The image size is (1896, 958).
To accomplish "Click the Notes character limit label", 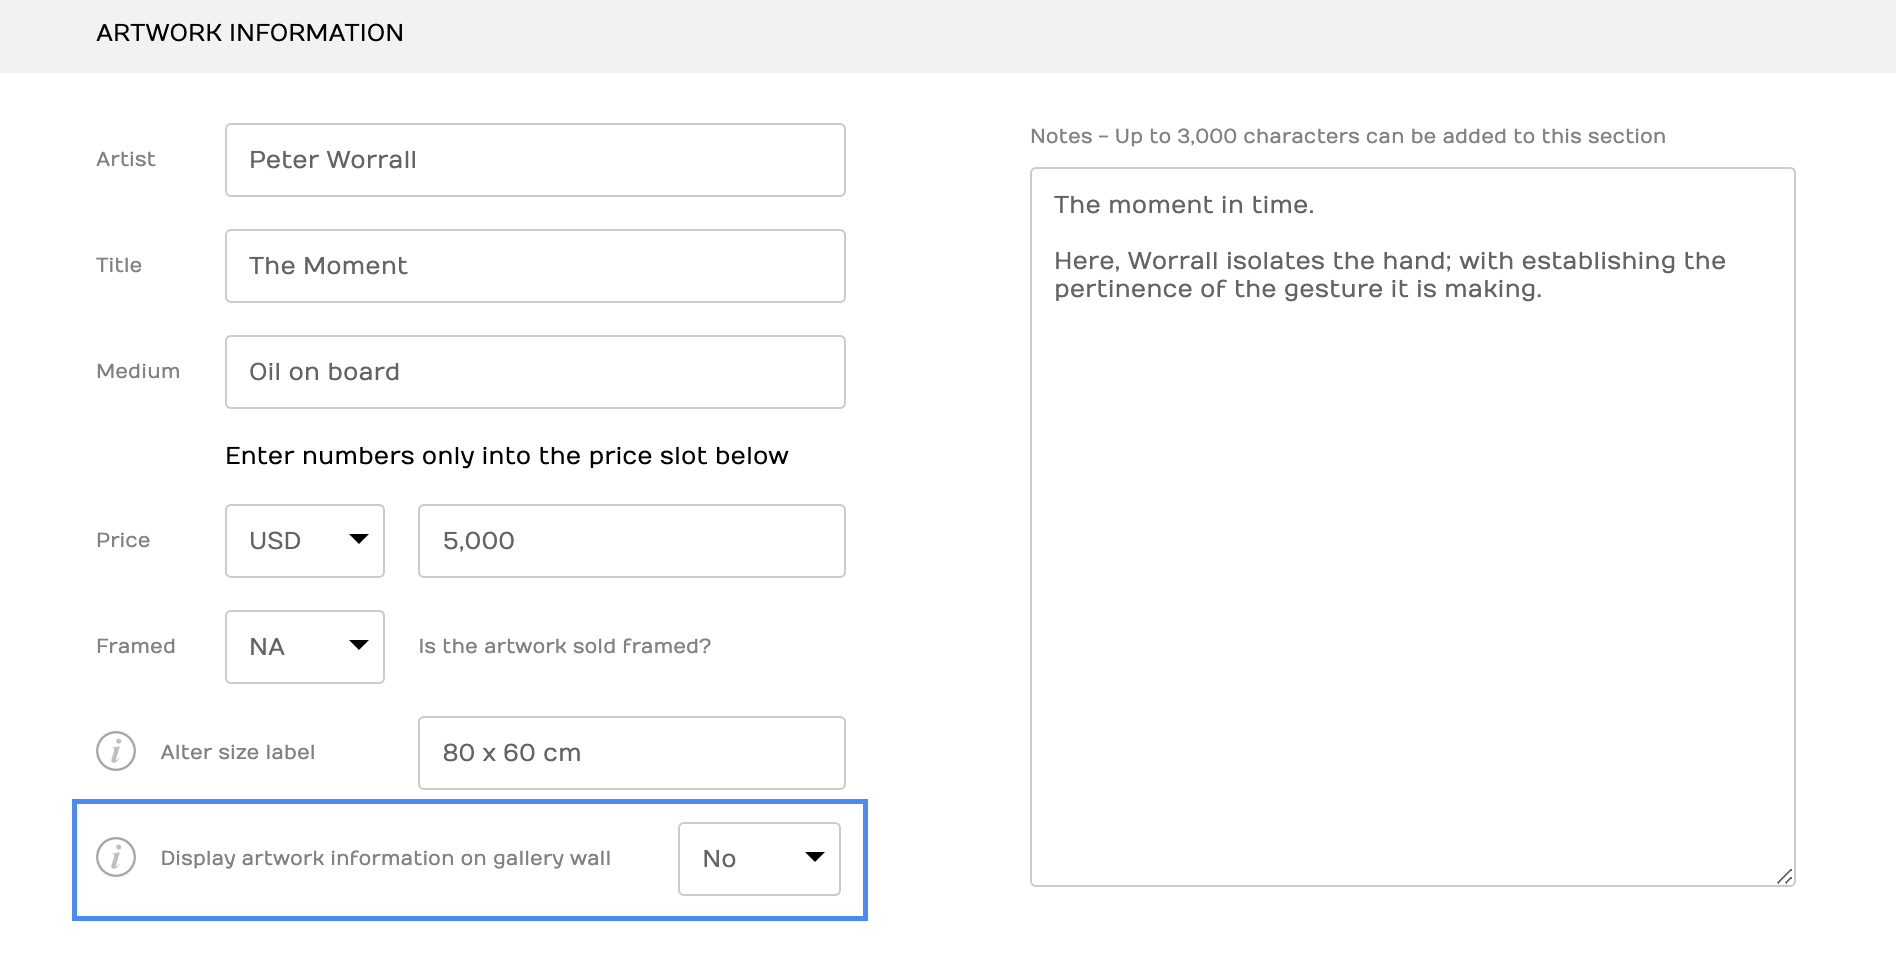I will point(1347,136).
